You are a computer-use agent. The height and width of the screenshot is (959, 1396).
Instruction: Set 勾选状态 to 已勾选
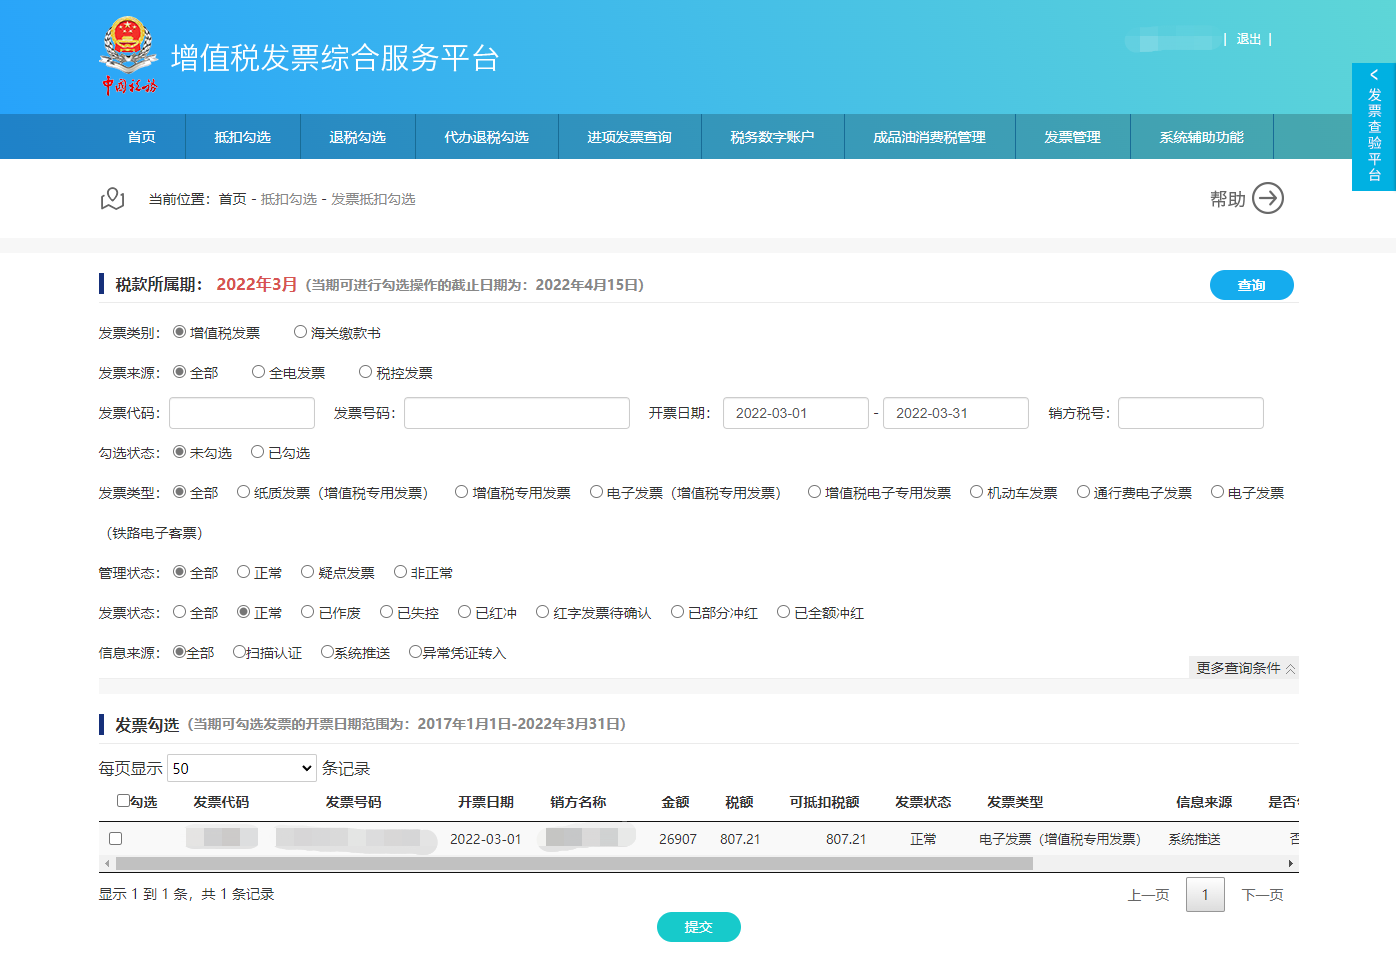[x=257, y=452]
